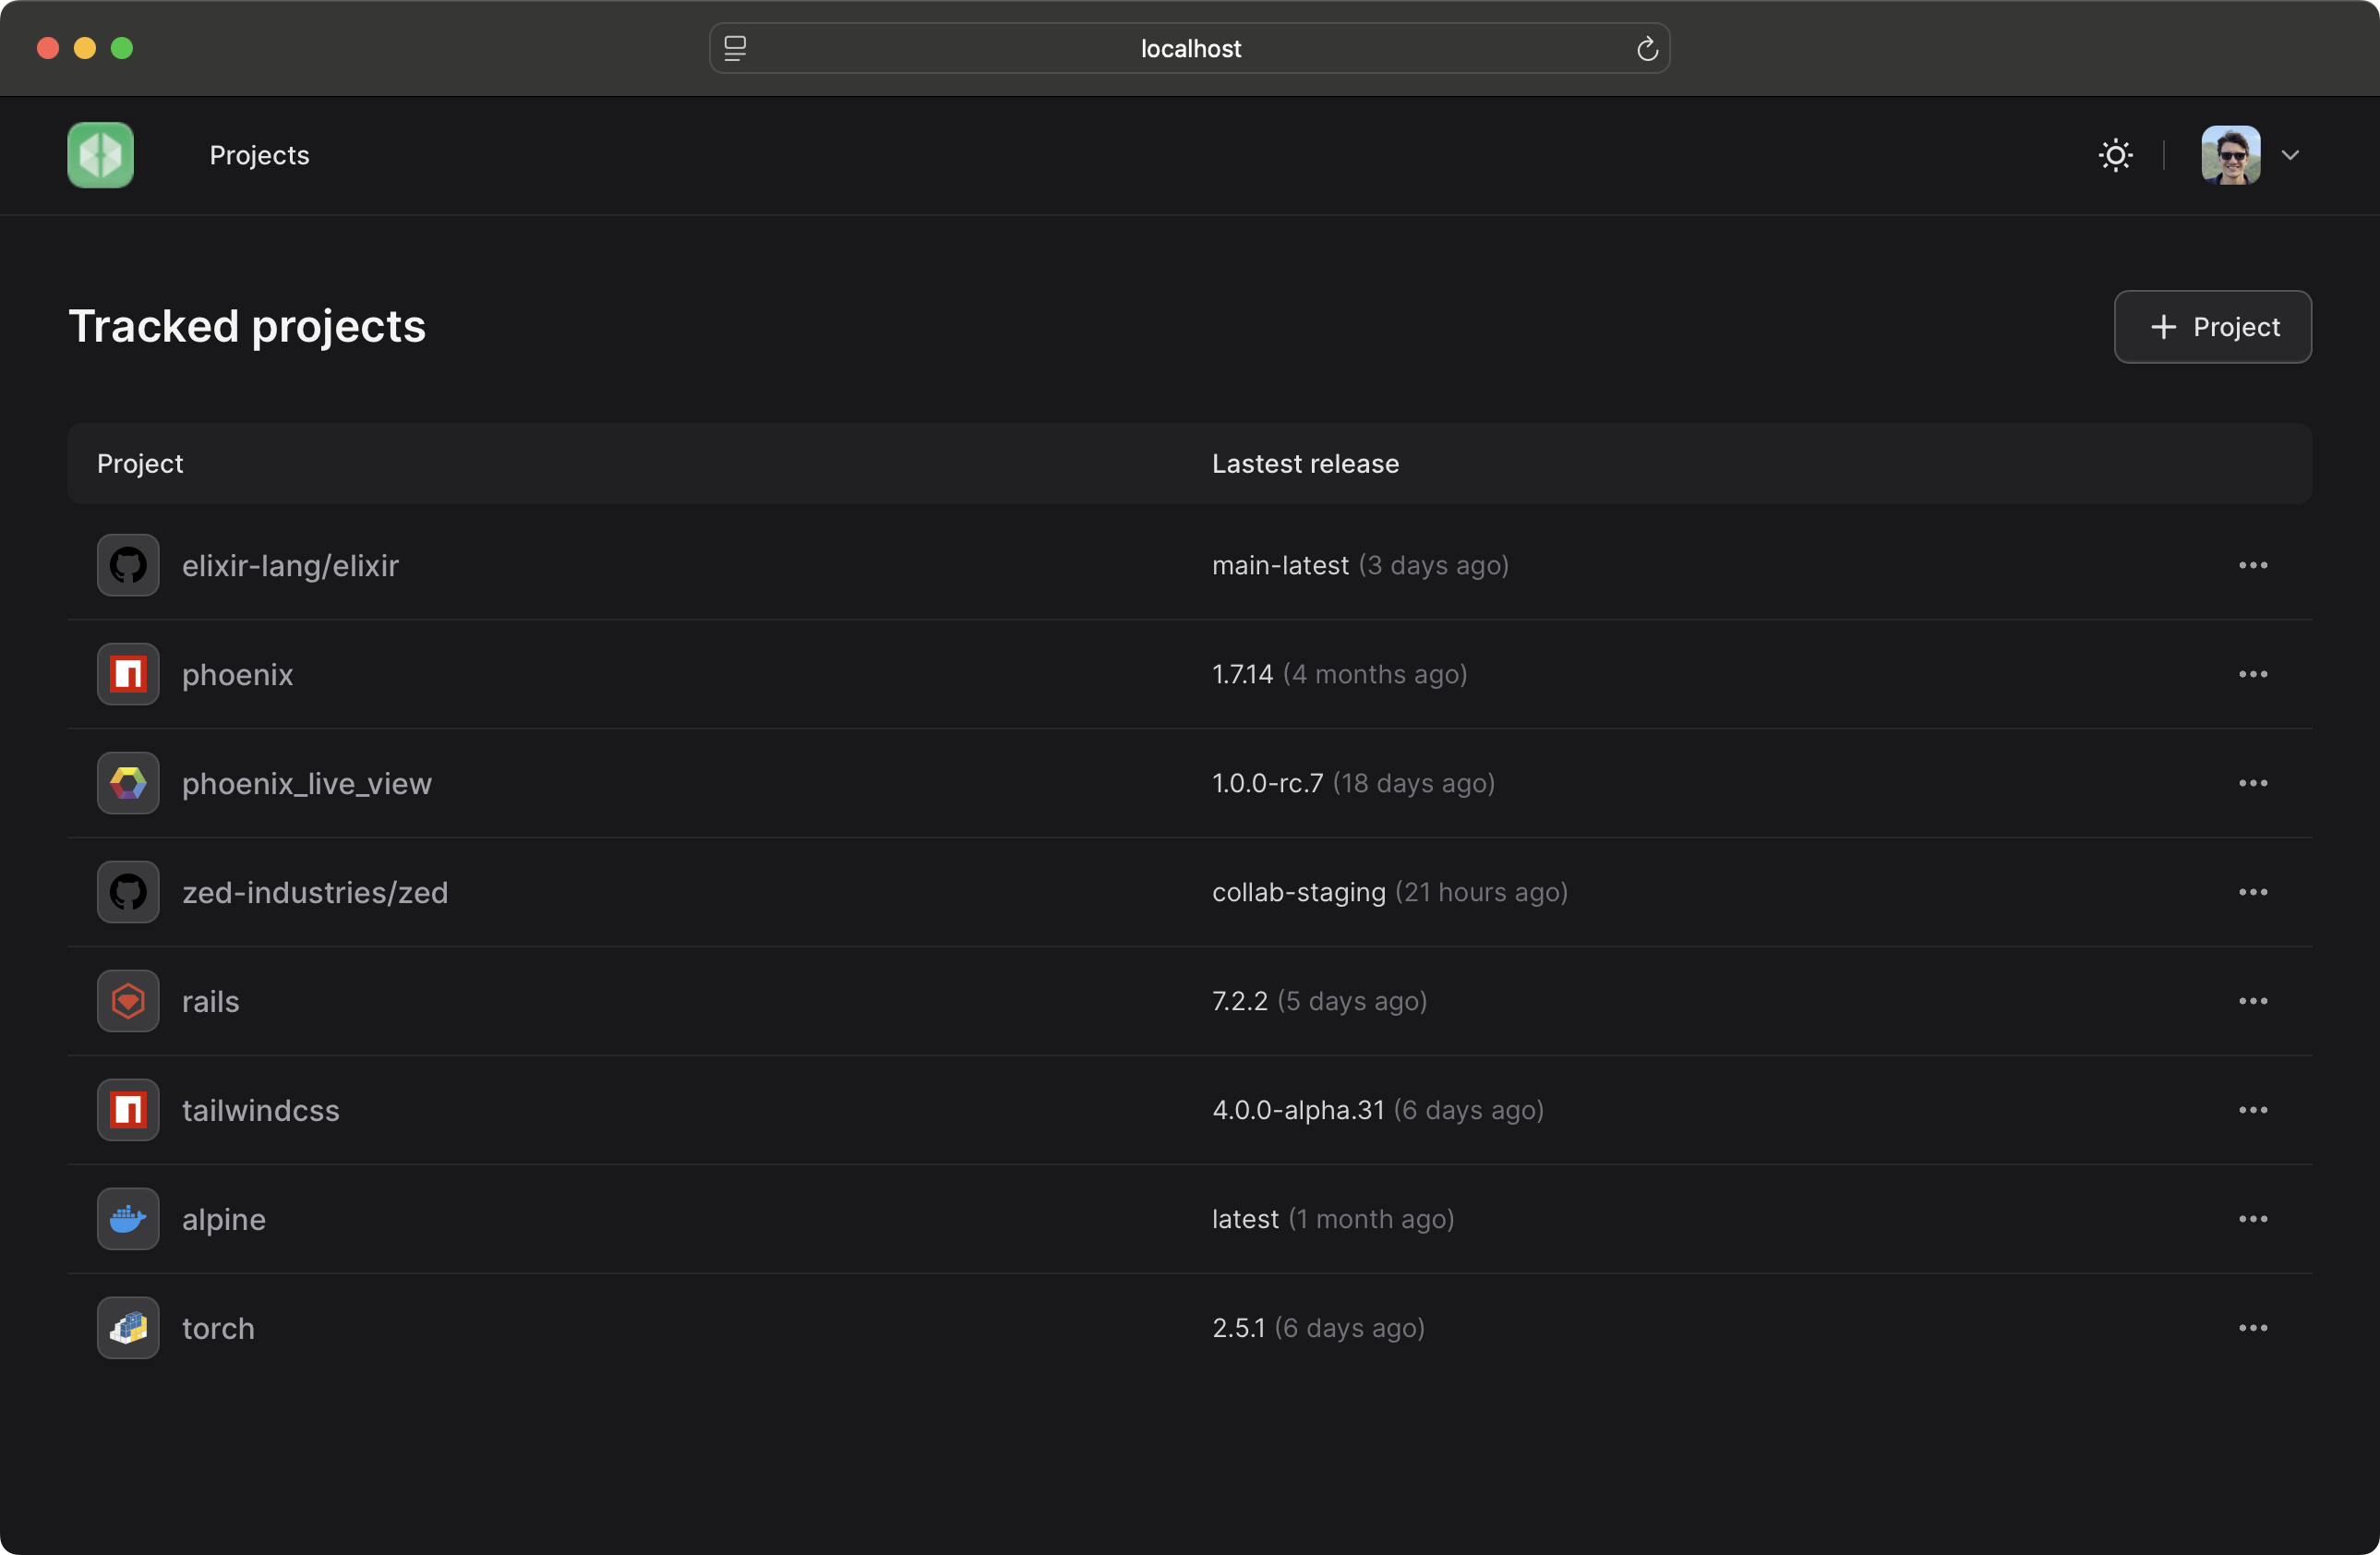Click the Projects label in navbar
Image resolution: width=2380 pixels, height=1555 pixels.
pyautogui.click(x=258, y=154)
